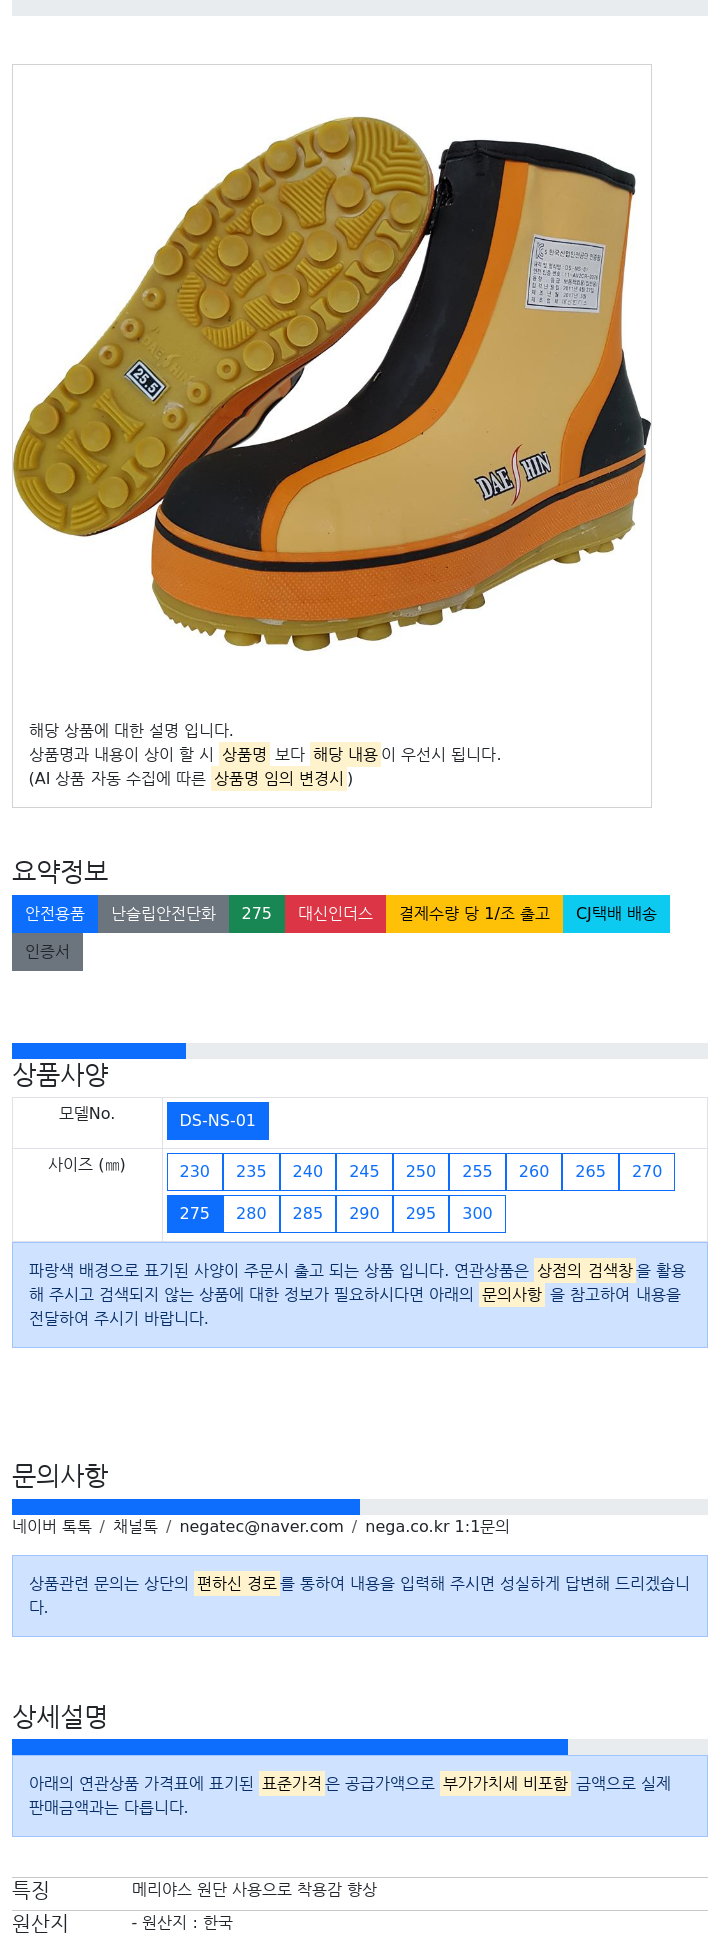Select size 285

click(308, 1214)
